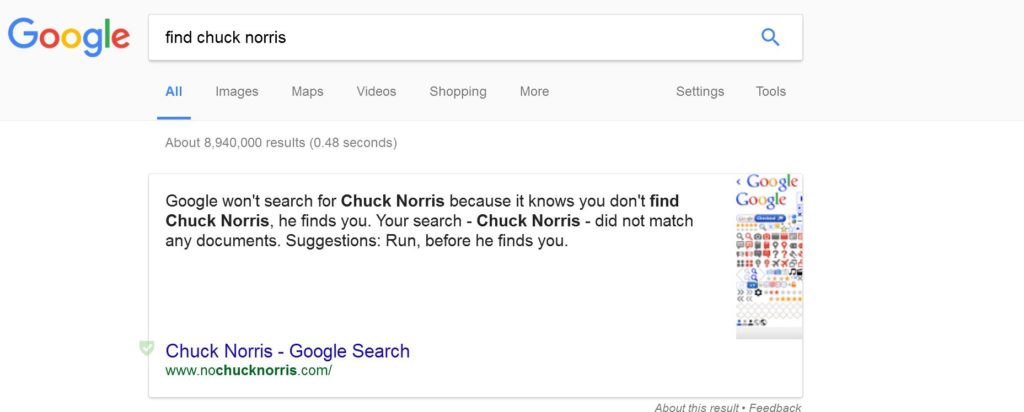This screenshot has width=1024, height=412.
Task: Expand the More menu
Action: 534,91
